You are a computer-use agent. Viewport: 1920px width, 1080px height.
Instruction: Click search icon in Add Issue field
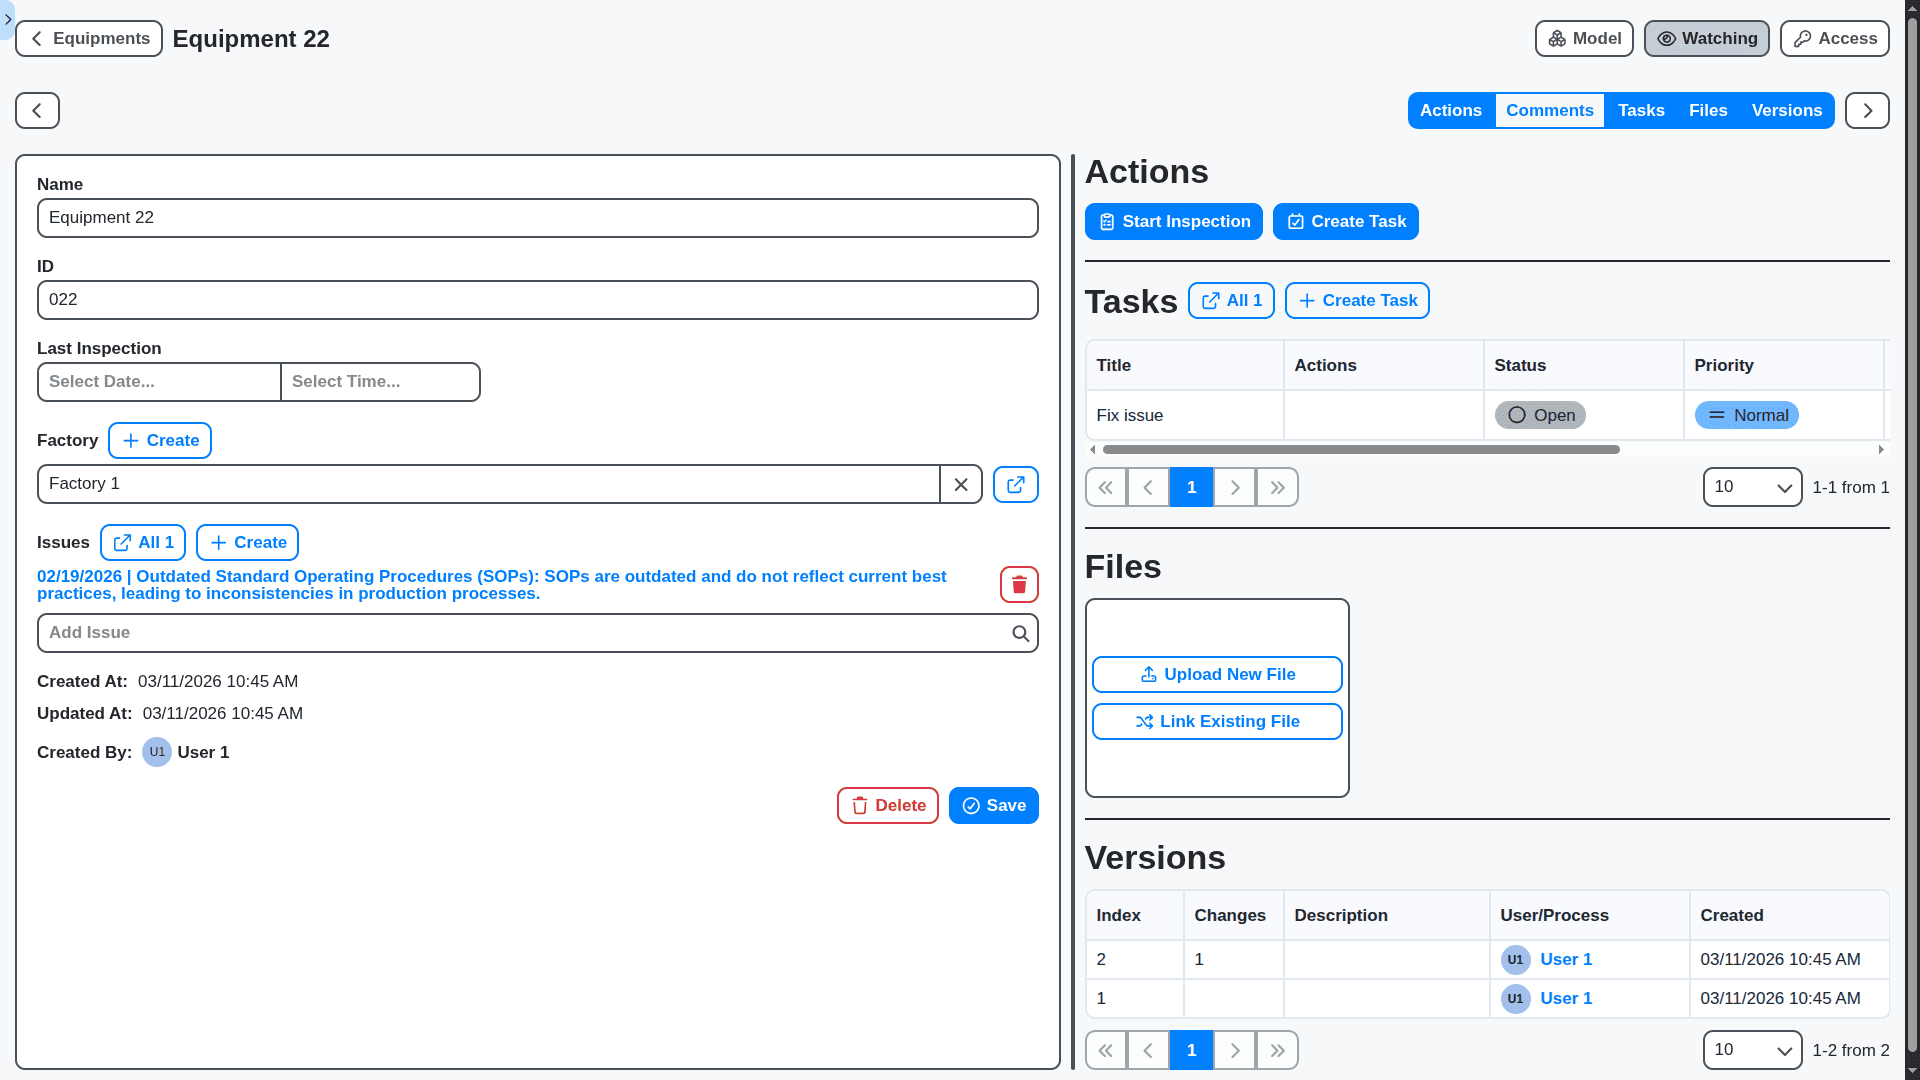(1020, 634)
